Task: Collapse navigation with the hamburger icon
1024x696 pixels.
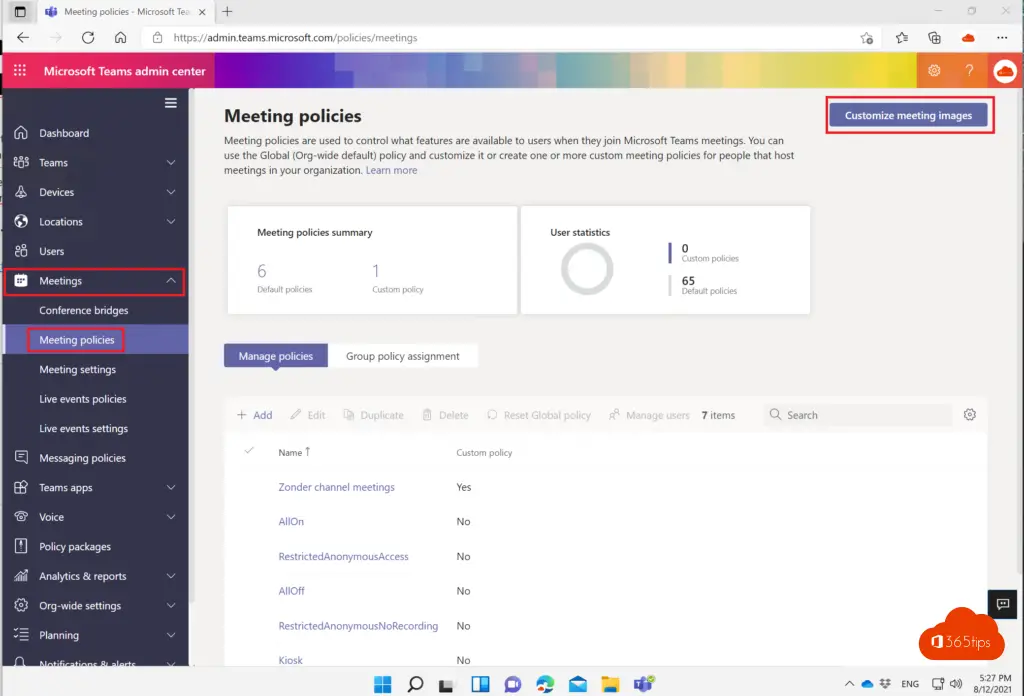Action: coord(171,103)
